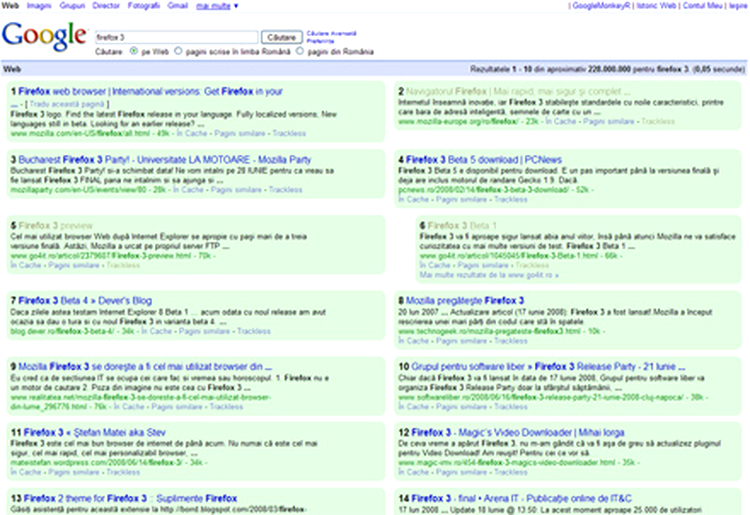Click 'Pagini similare' for matestefan.wordpress.com result

pos(74,472)
